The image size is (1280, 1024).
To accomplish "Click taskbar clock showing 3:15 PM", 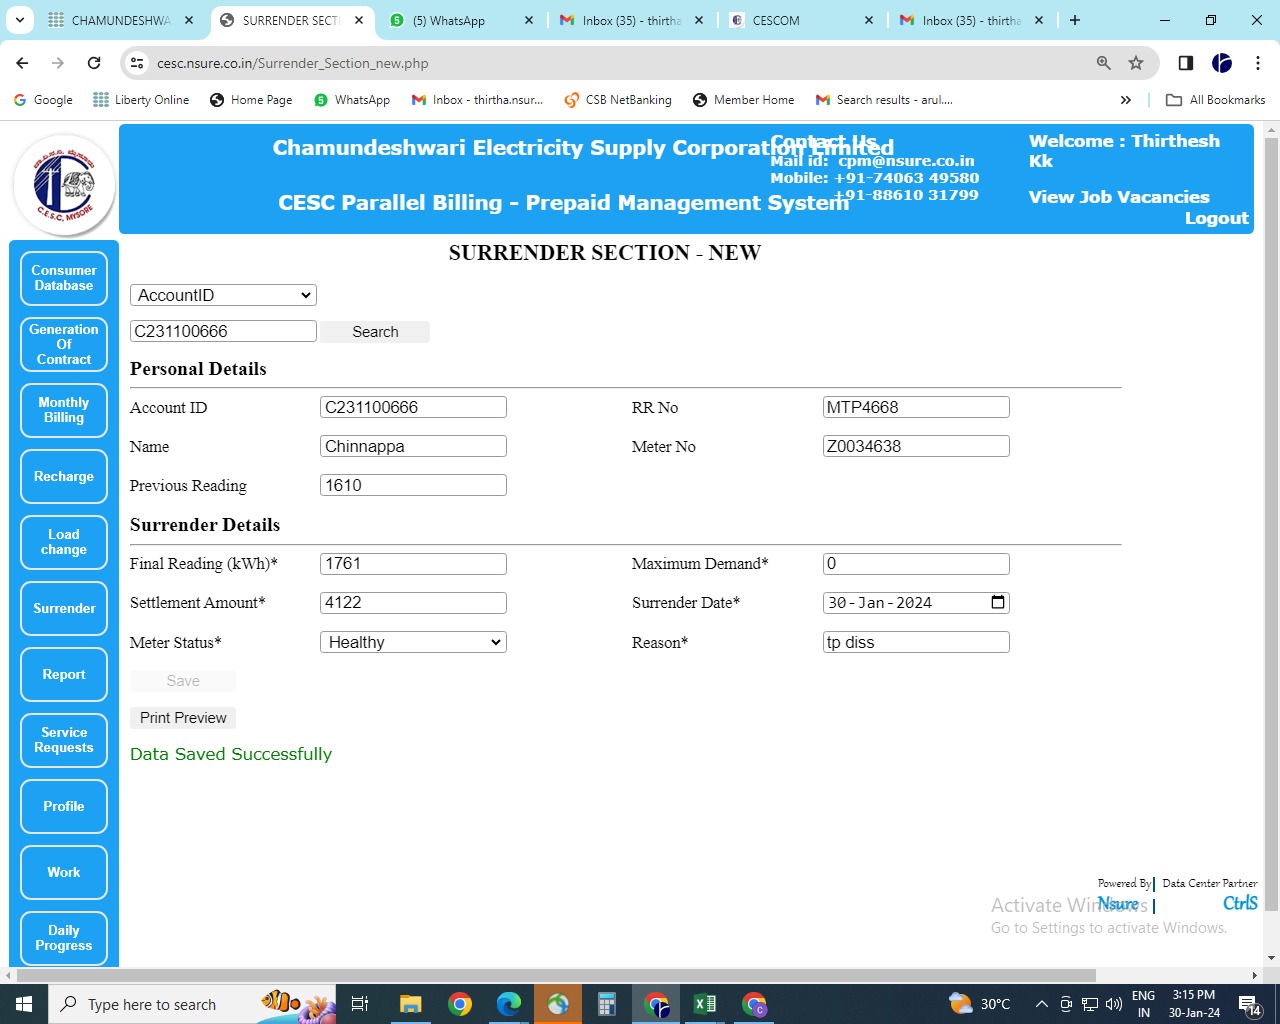I will point(1194,1004).
